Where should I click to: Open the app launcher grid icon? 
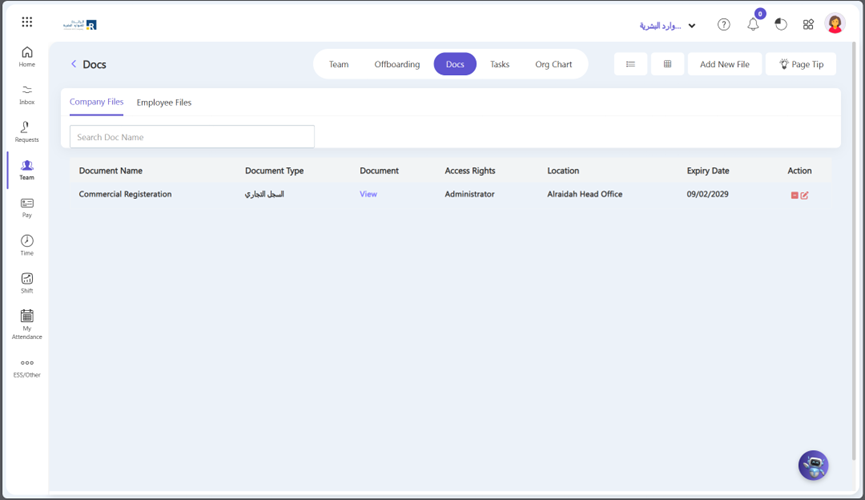click(x=27, y=22)
